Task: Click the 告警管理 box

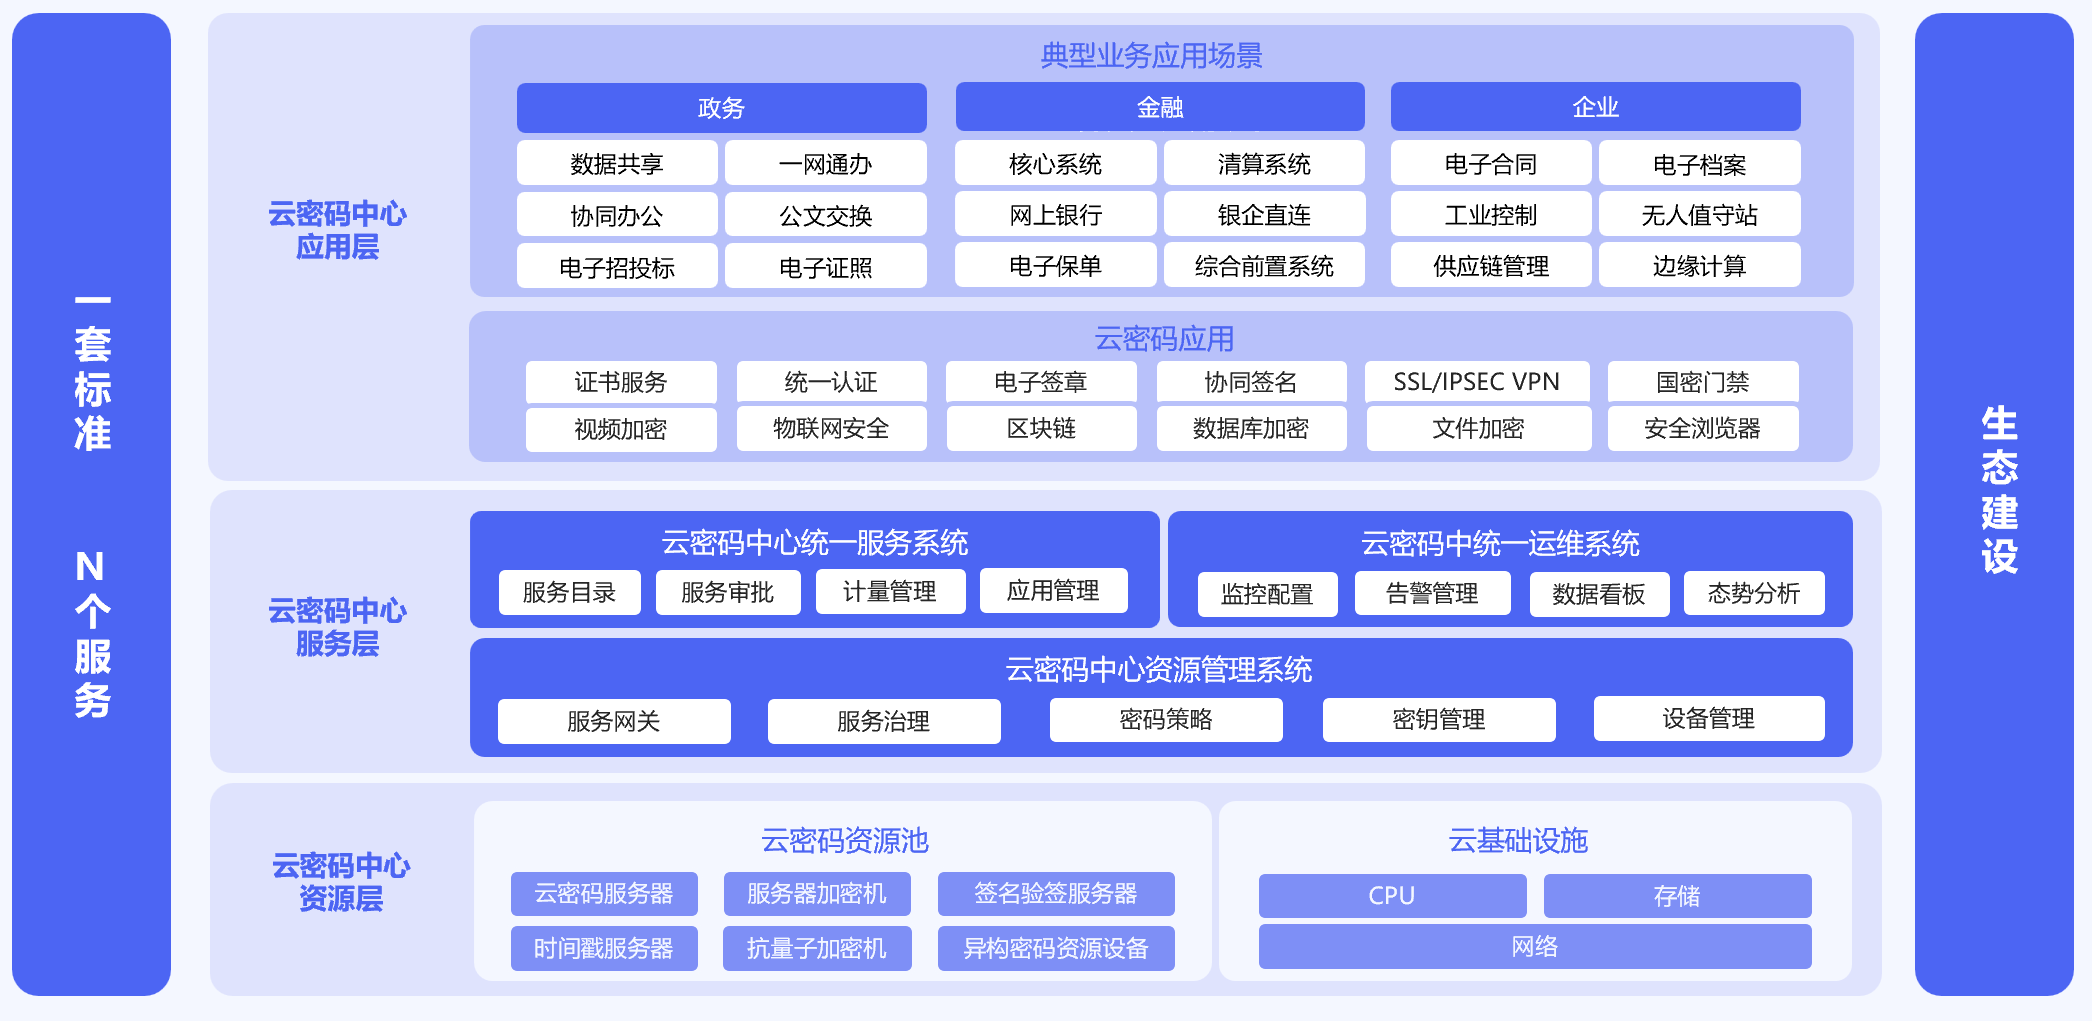Action: click(1432, 594)
